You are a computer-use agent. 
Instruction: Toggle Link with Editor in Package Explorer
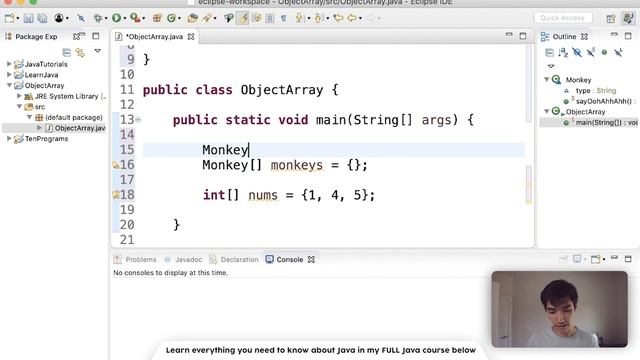[x=80, y=53]
